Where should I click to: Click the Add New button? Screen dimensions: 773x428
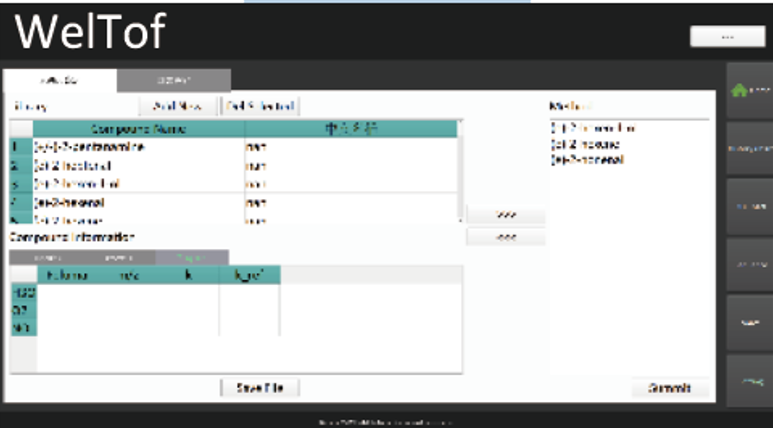point(178,106)
